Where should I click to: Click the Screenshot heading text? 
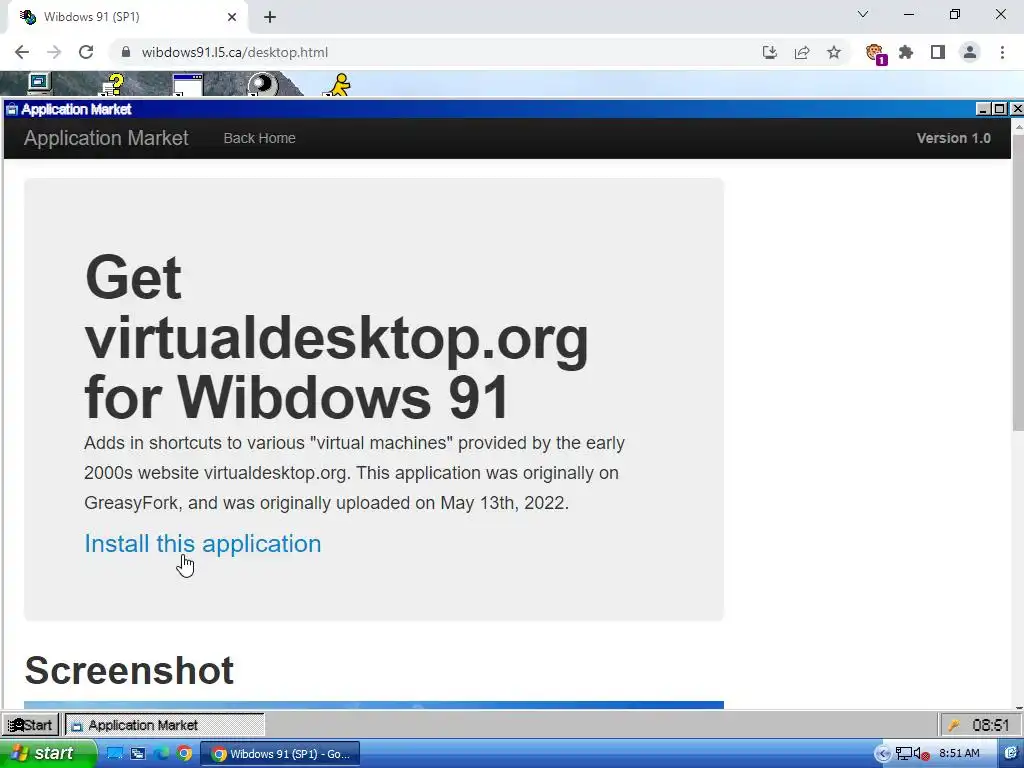pos(129,670)
